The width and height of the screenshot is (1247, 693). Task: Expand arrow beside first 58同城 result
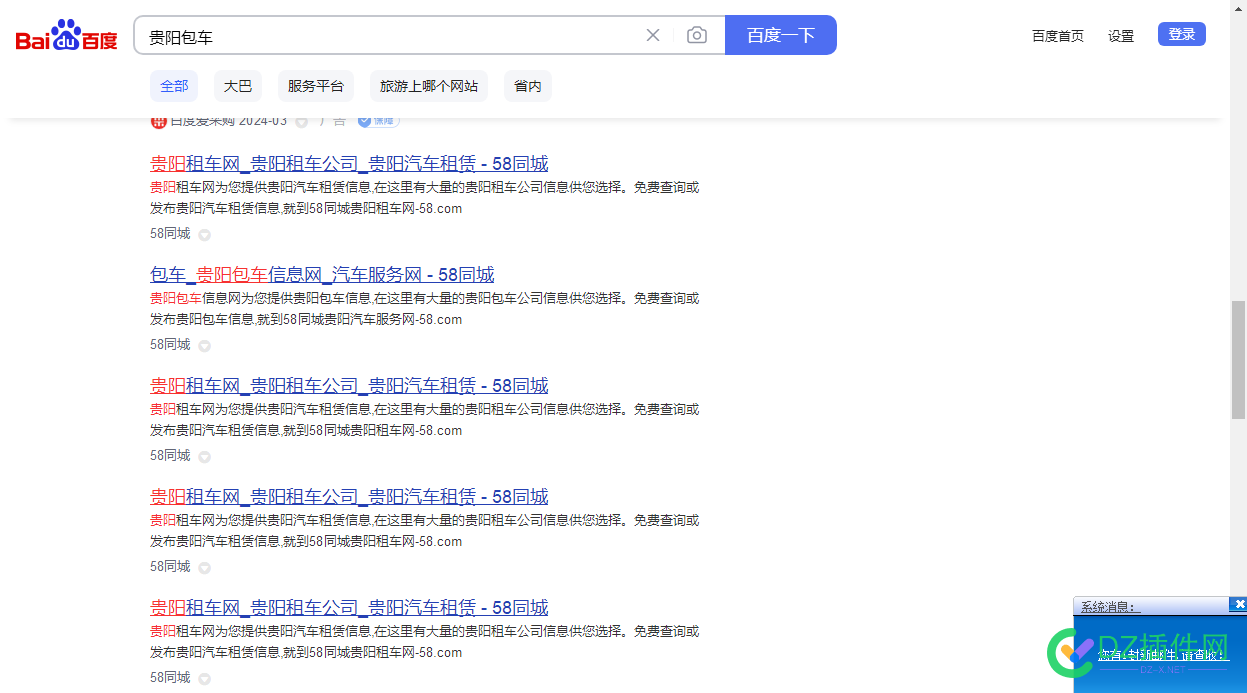[204, 235]
